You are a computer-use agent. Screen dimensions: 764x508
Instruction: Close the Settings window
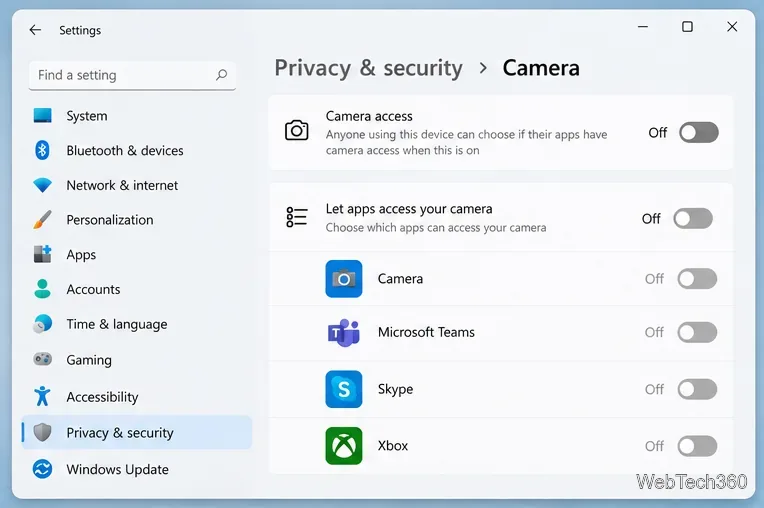pos(732,27)
